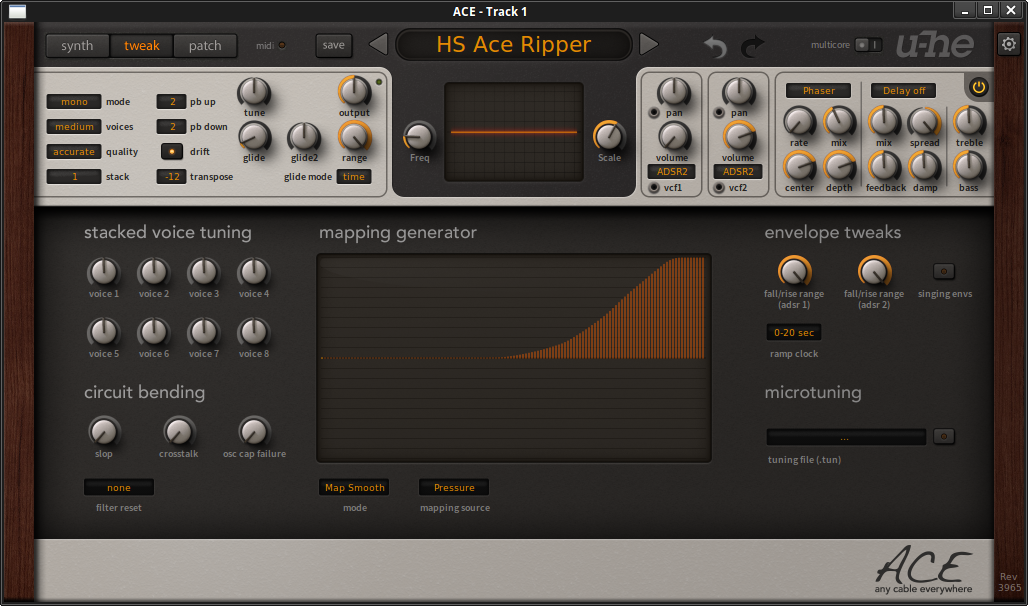Open the first ADSR2 volume source selector

pyautogui.click(x=672, y=172)
